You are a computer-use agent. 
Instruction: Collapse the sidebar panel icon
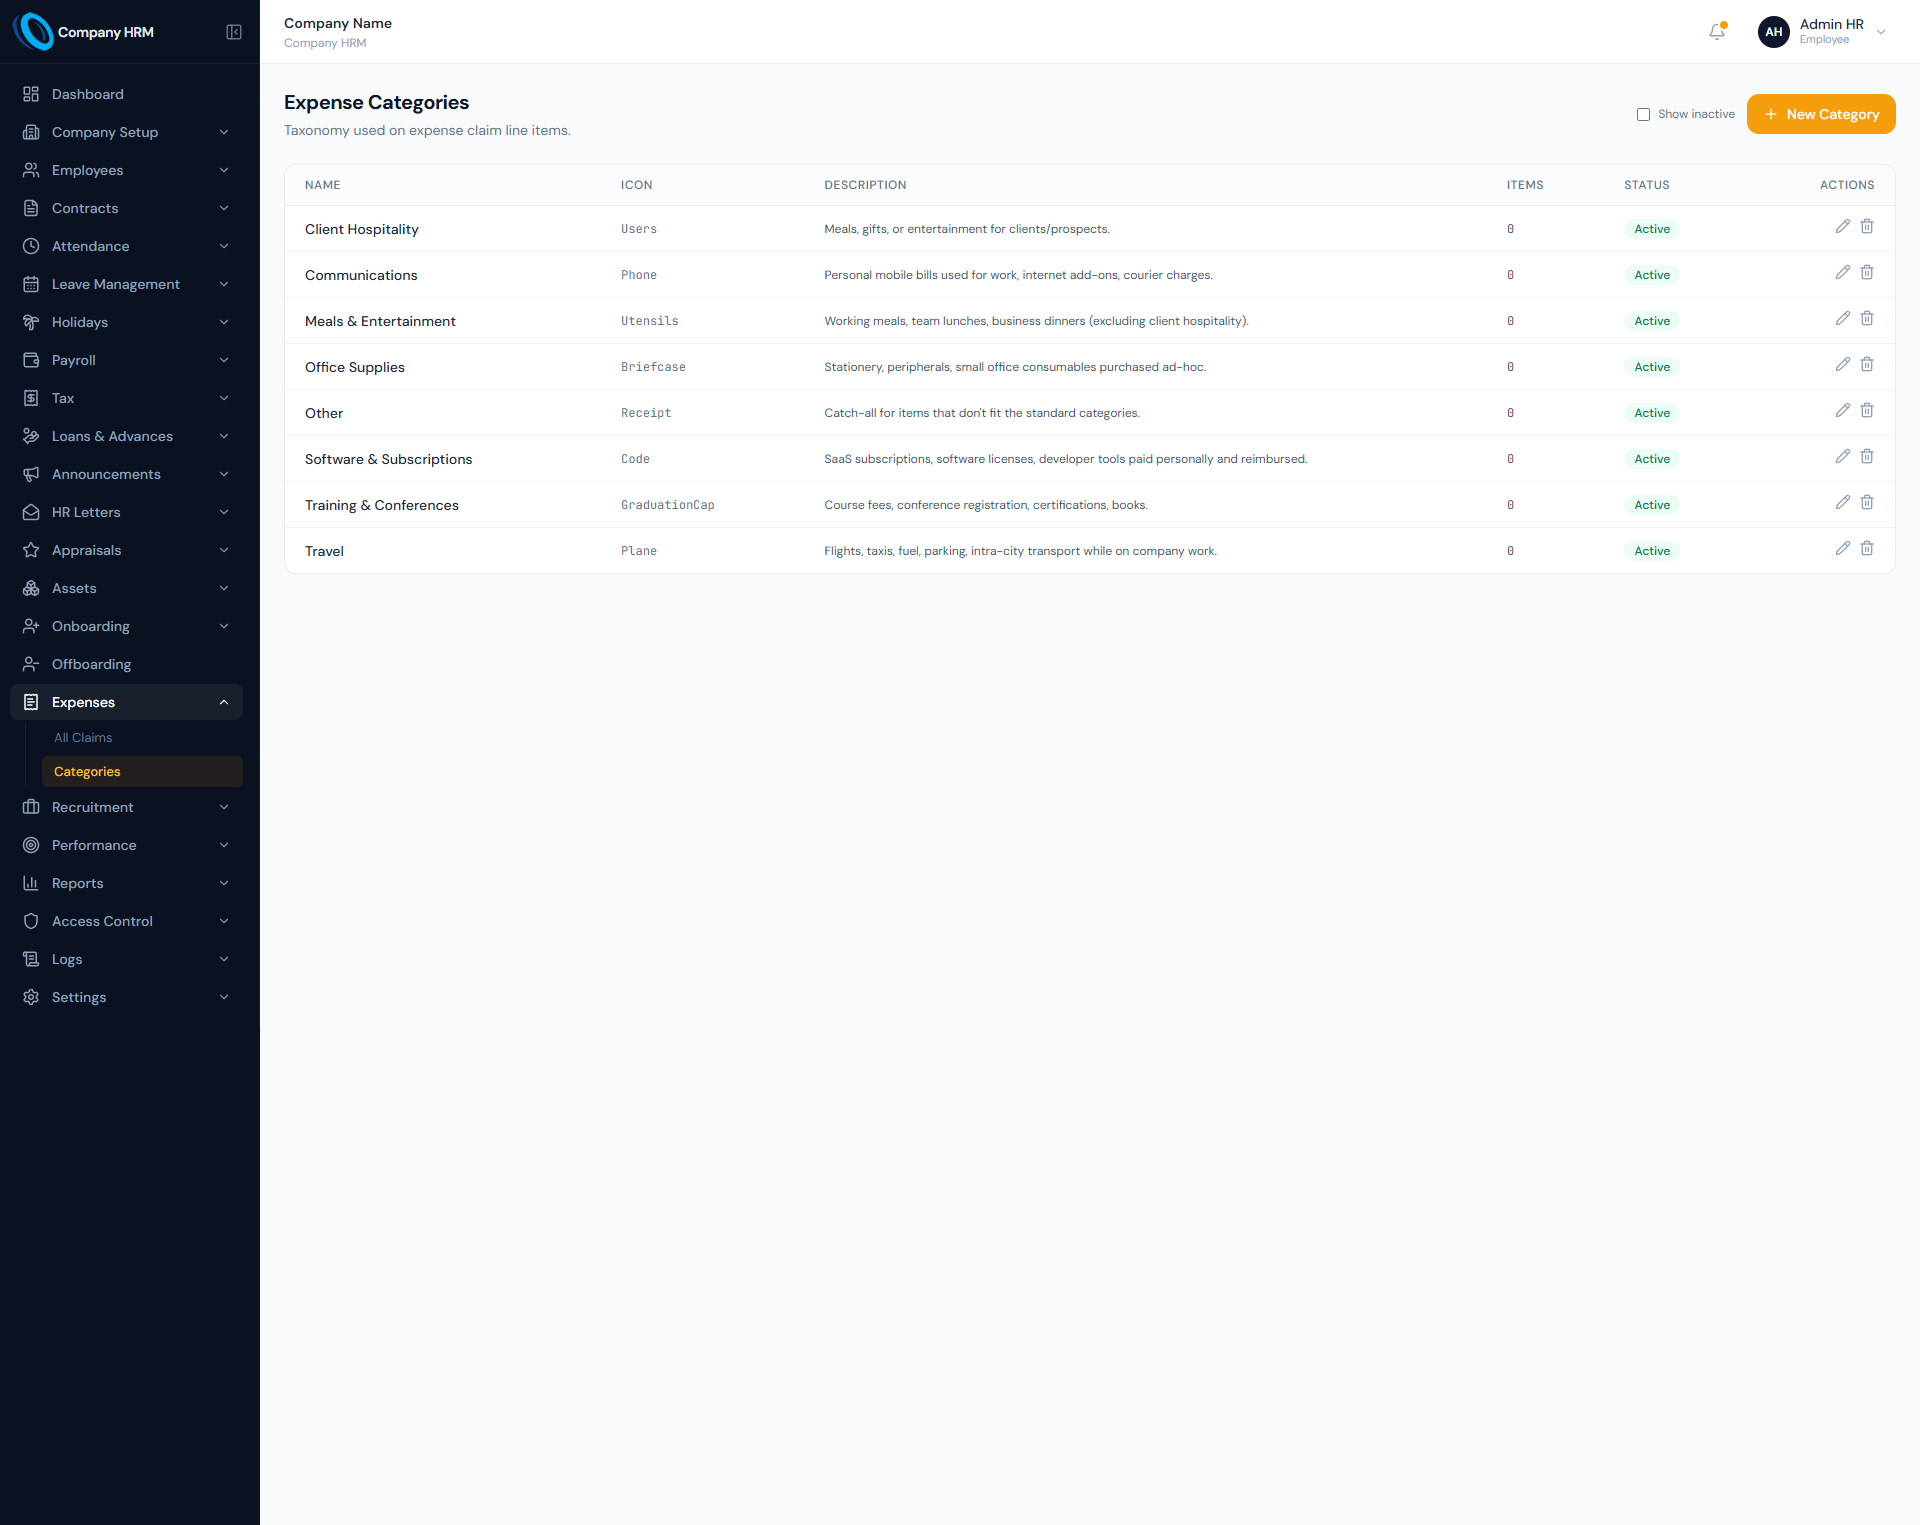click(234, 32)
